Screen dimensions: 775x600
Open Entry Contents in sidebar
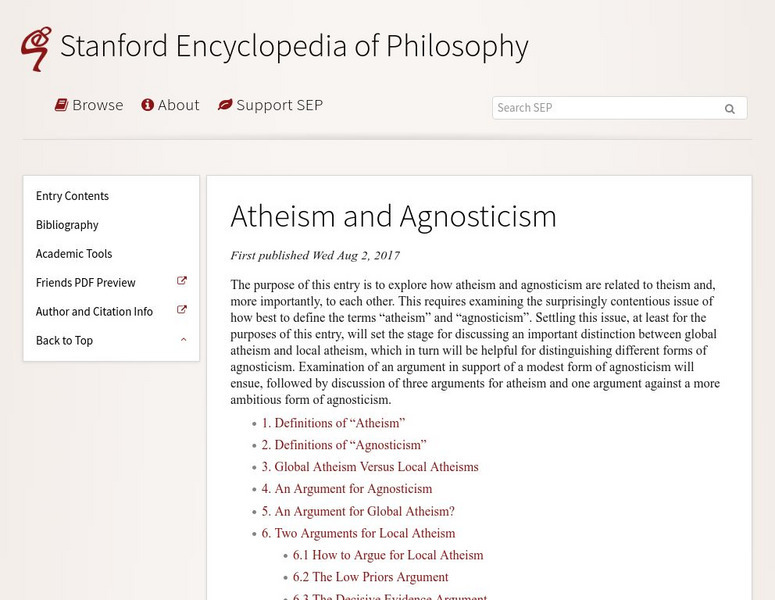pos(72,196)
